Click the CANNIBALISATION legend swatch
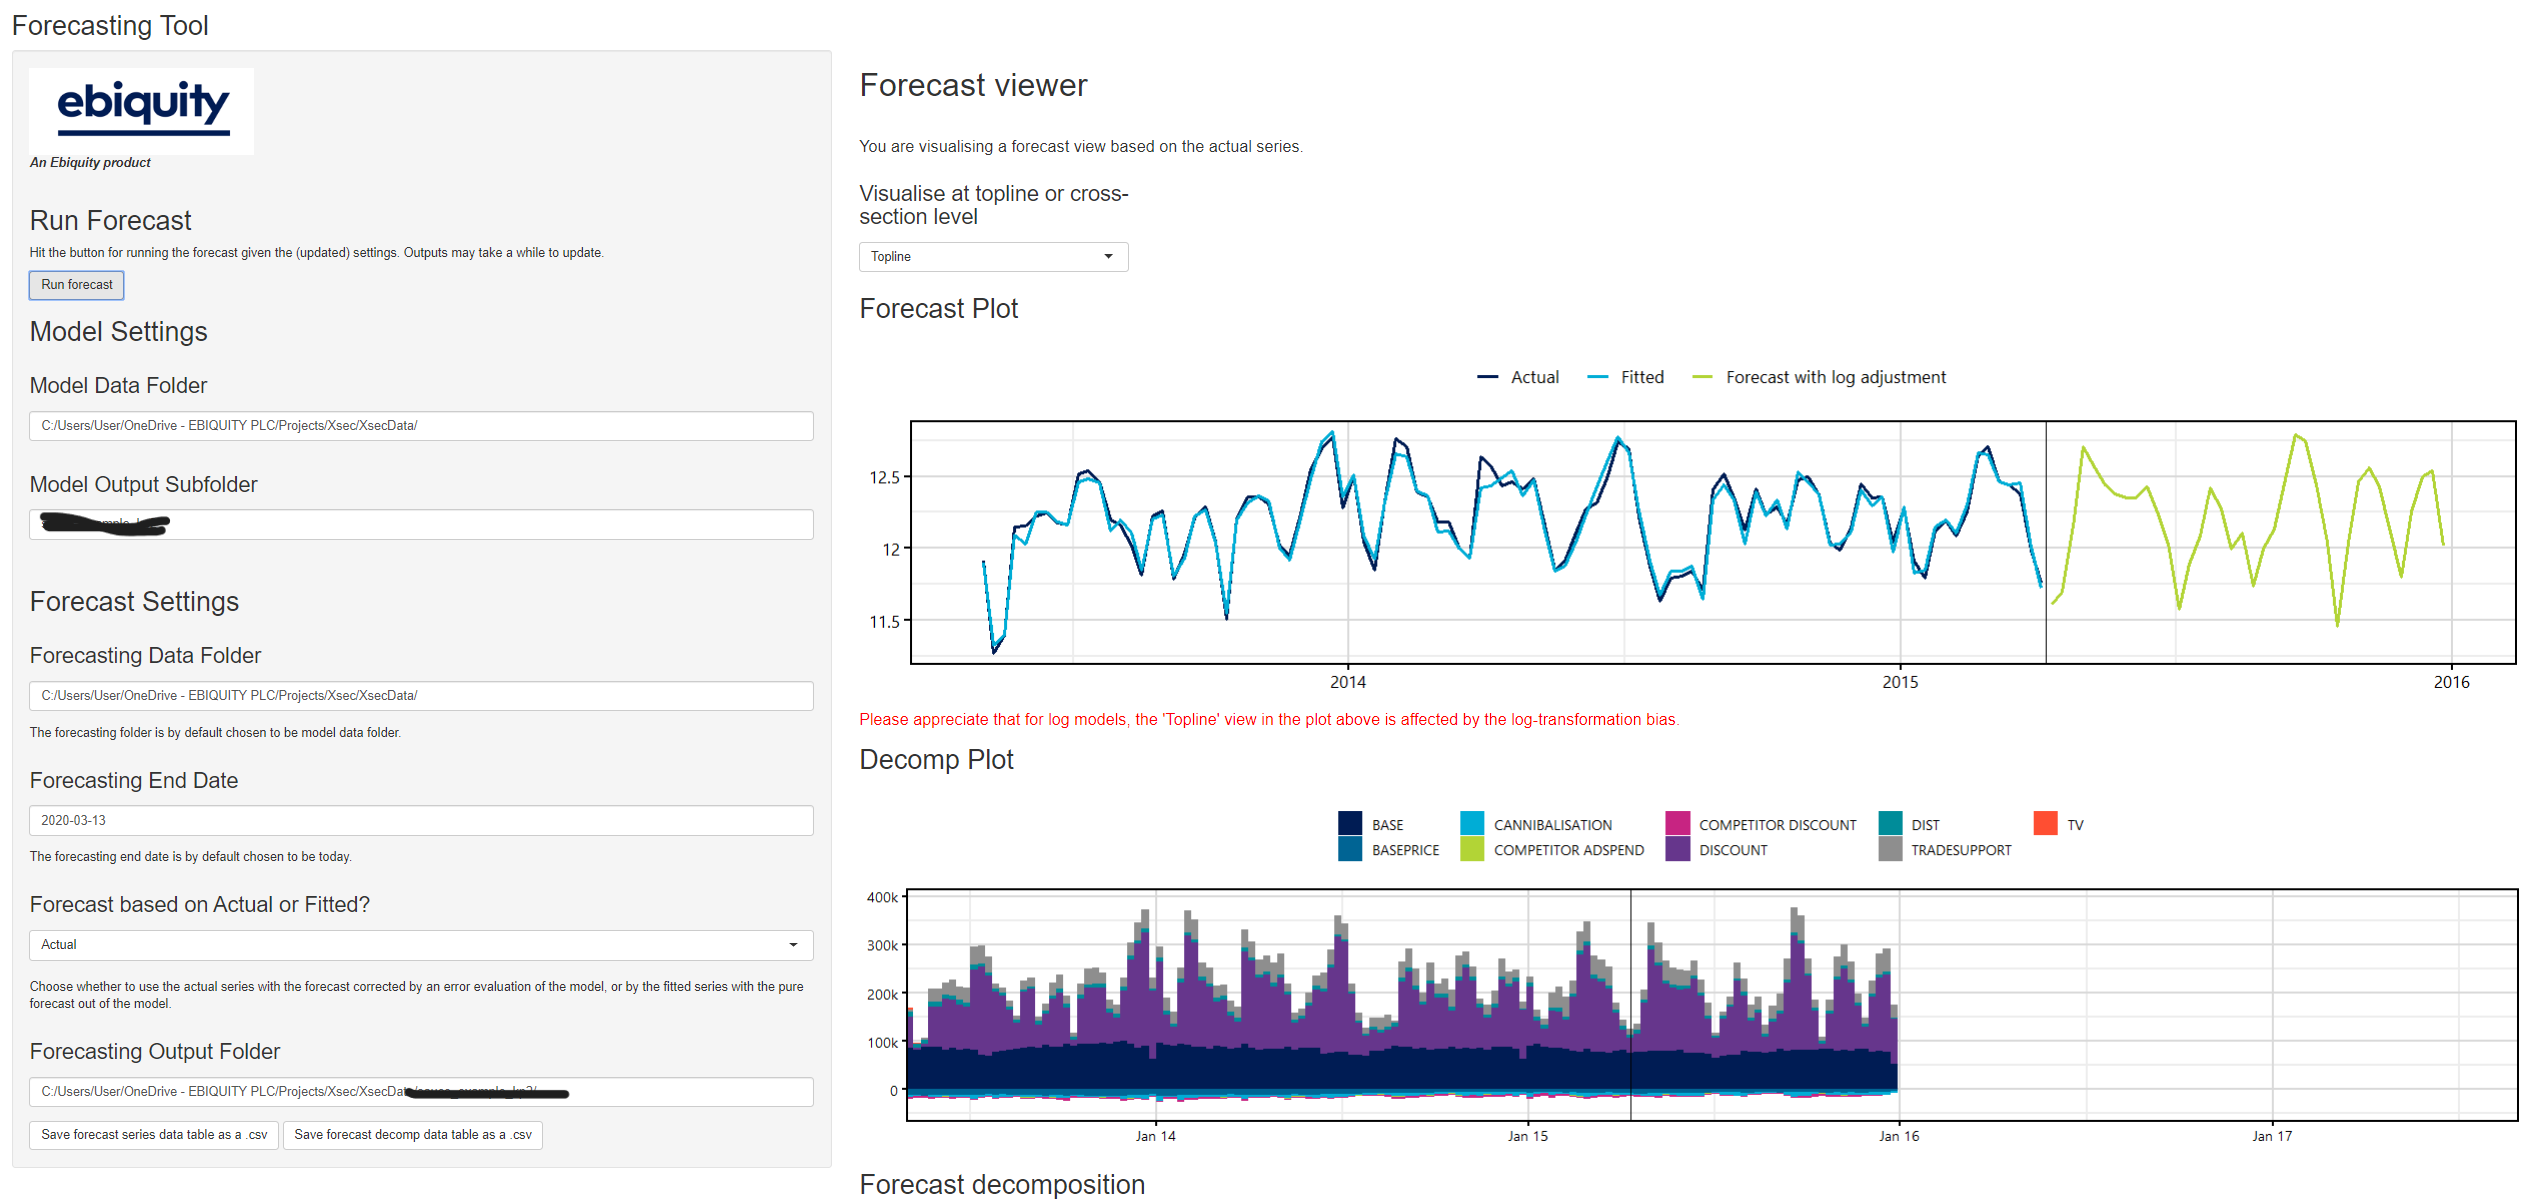Image resolution: width=2533 pixels, height=1203 pixels. click(1472, 824)
